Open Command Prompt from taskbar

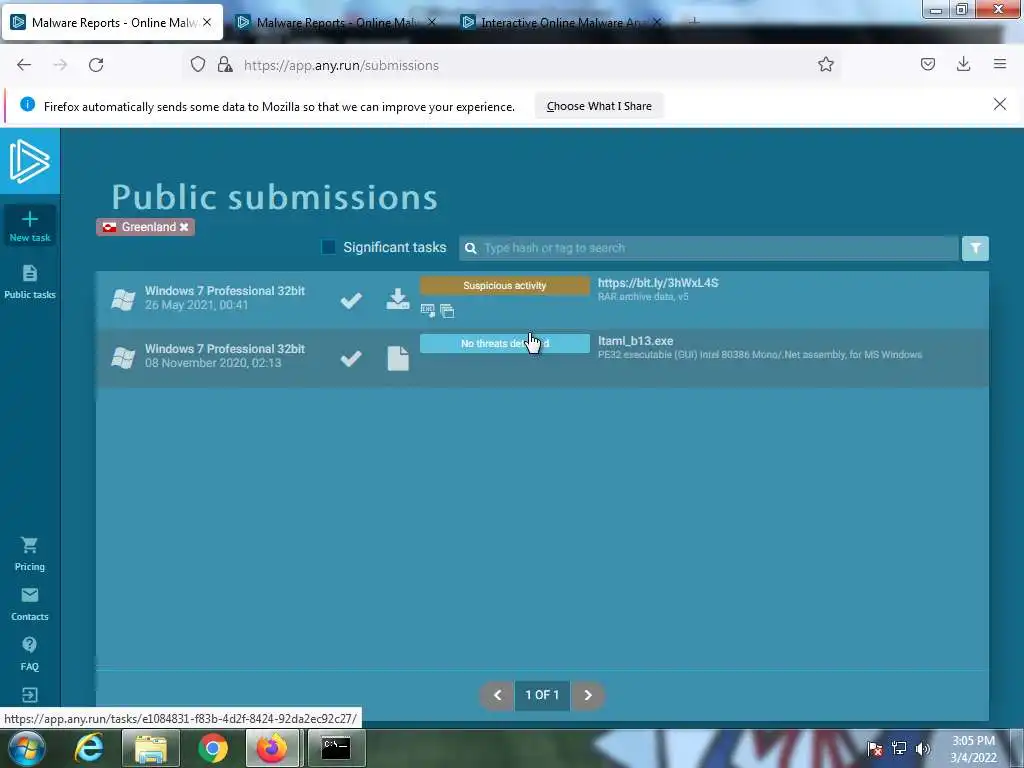point(336,748)
